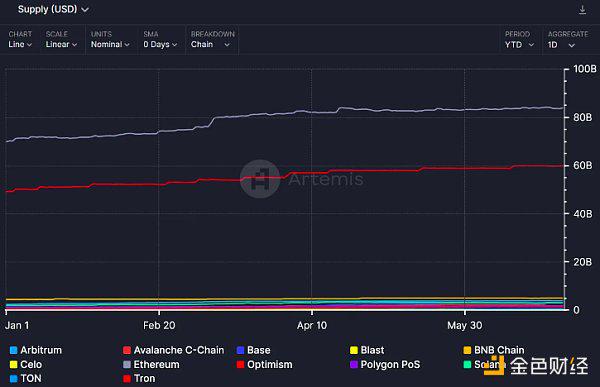Click the Optimism red legend icon
Screen dimensions: 600x387
(240, 364)
